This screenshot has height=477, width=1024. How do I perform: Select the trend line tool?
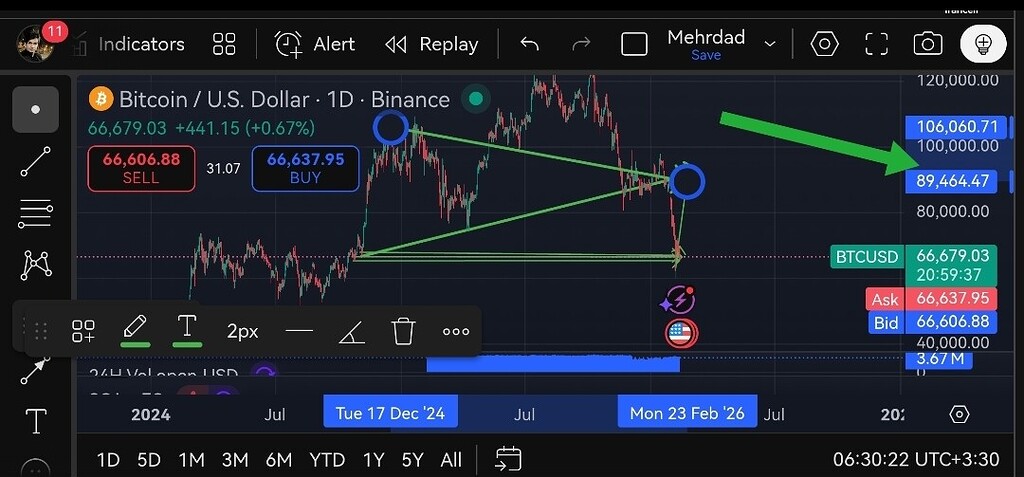[35, 161]
